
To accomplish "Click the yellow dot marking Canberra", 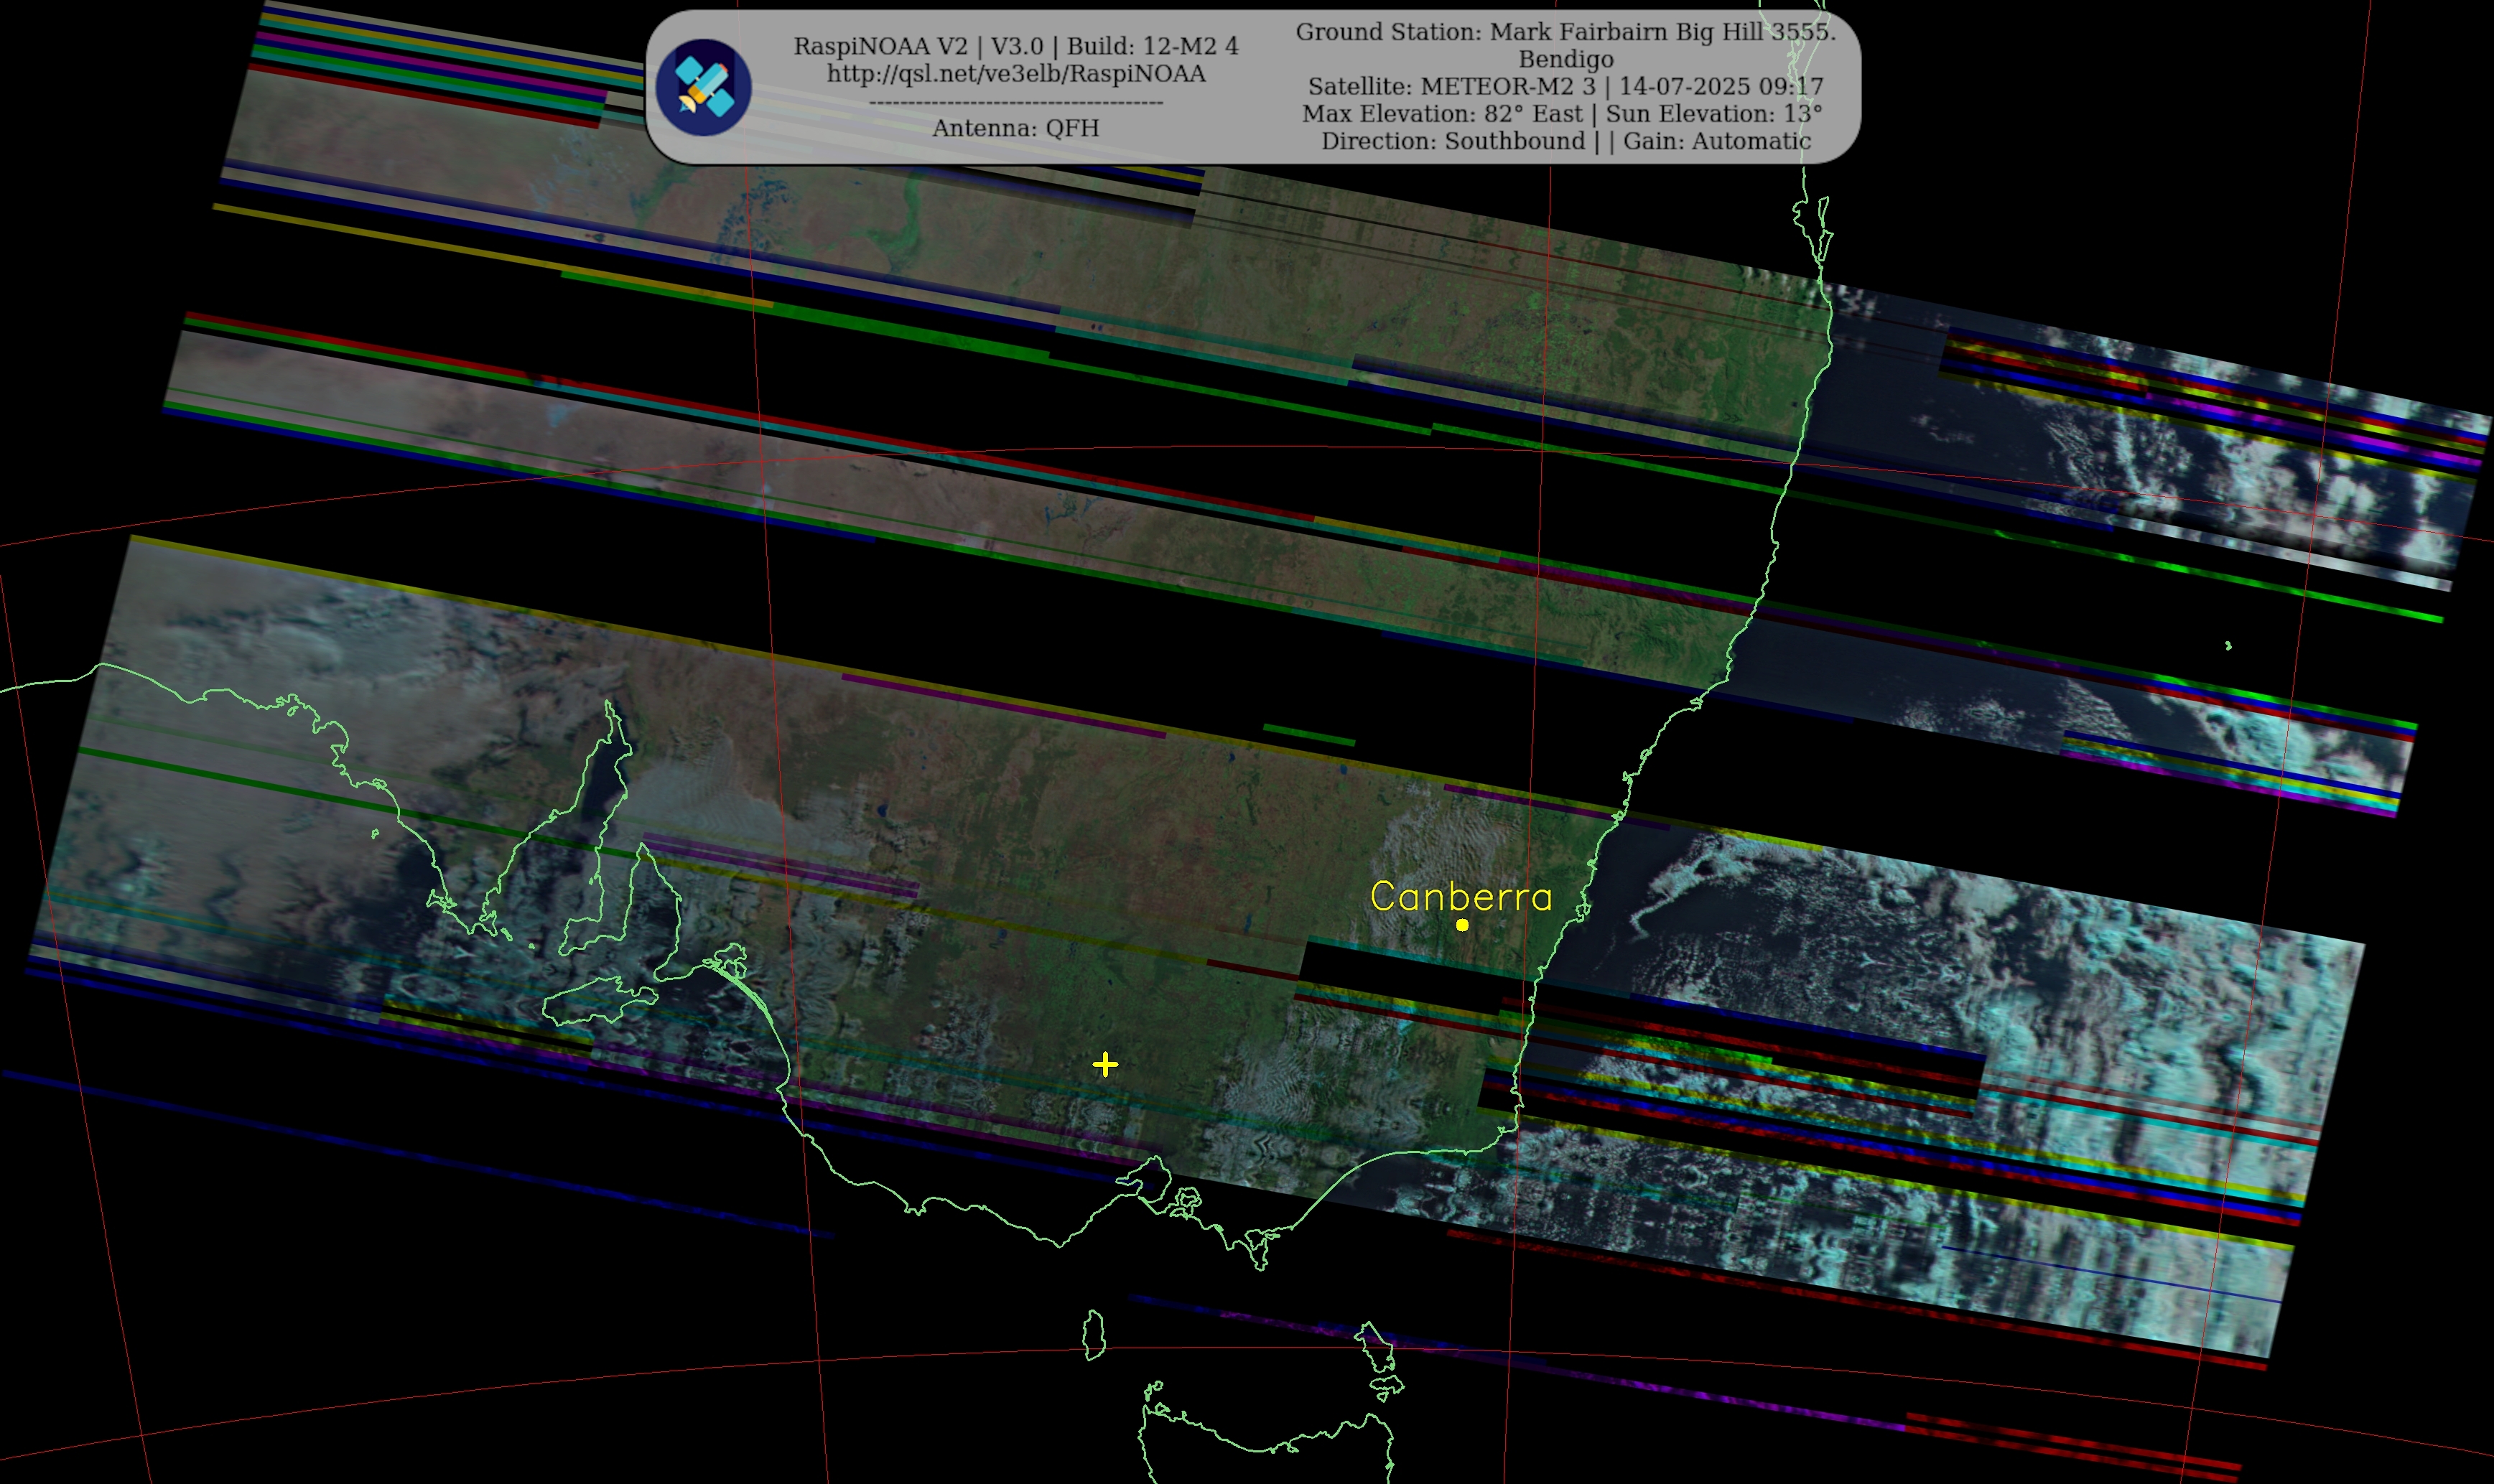I will click(1462, 925).
